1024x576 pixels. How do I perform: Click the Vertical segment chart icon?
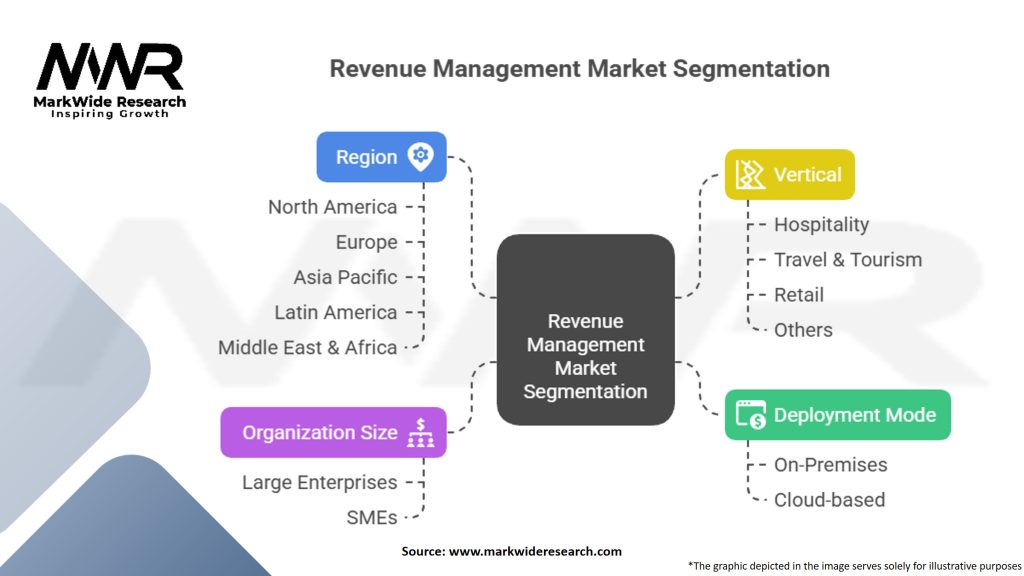point(750,174)
